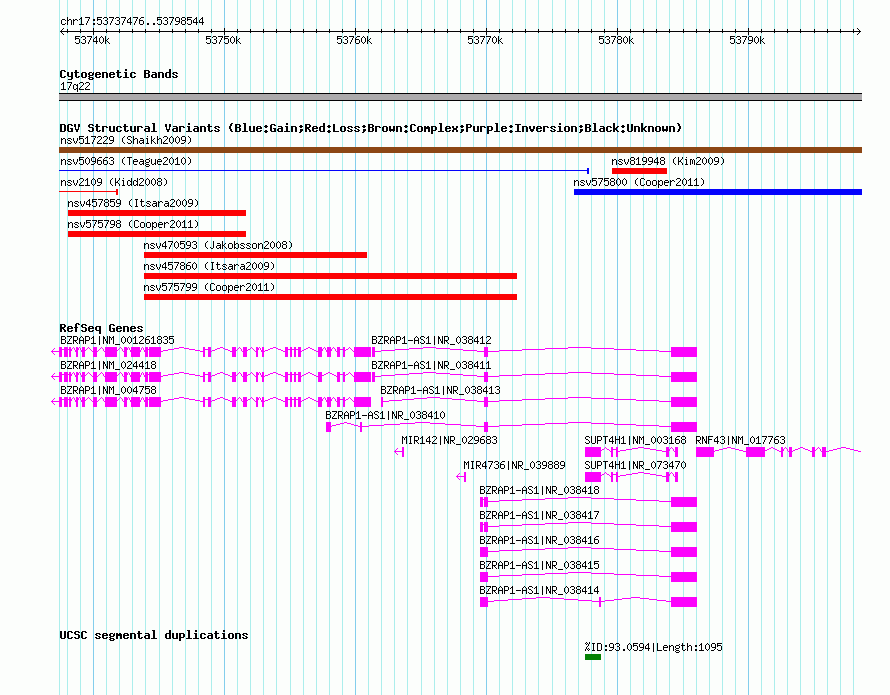Open the nsv517229 (Shaikh2009) label
Viewport: 890px width, 695px height.
pyautogui.click(x=126, y=140)
